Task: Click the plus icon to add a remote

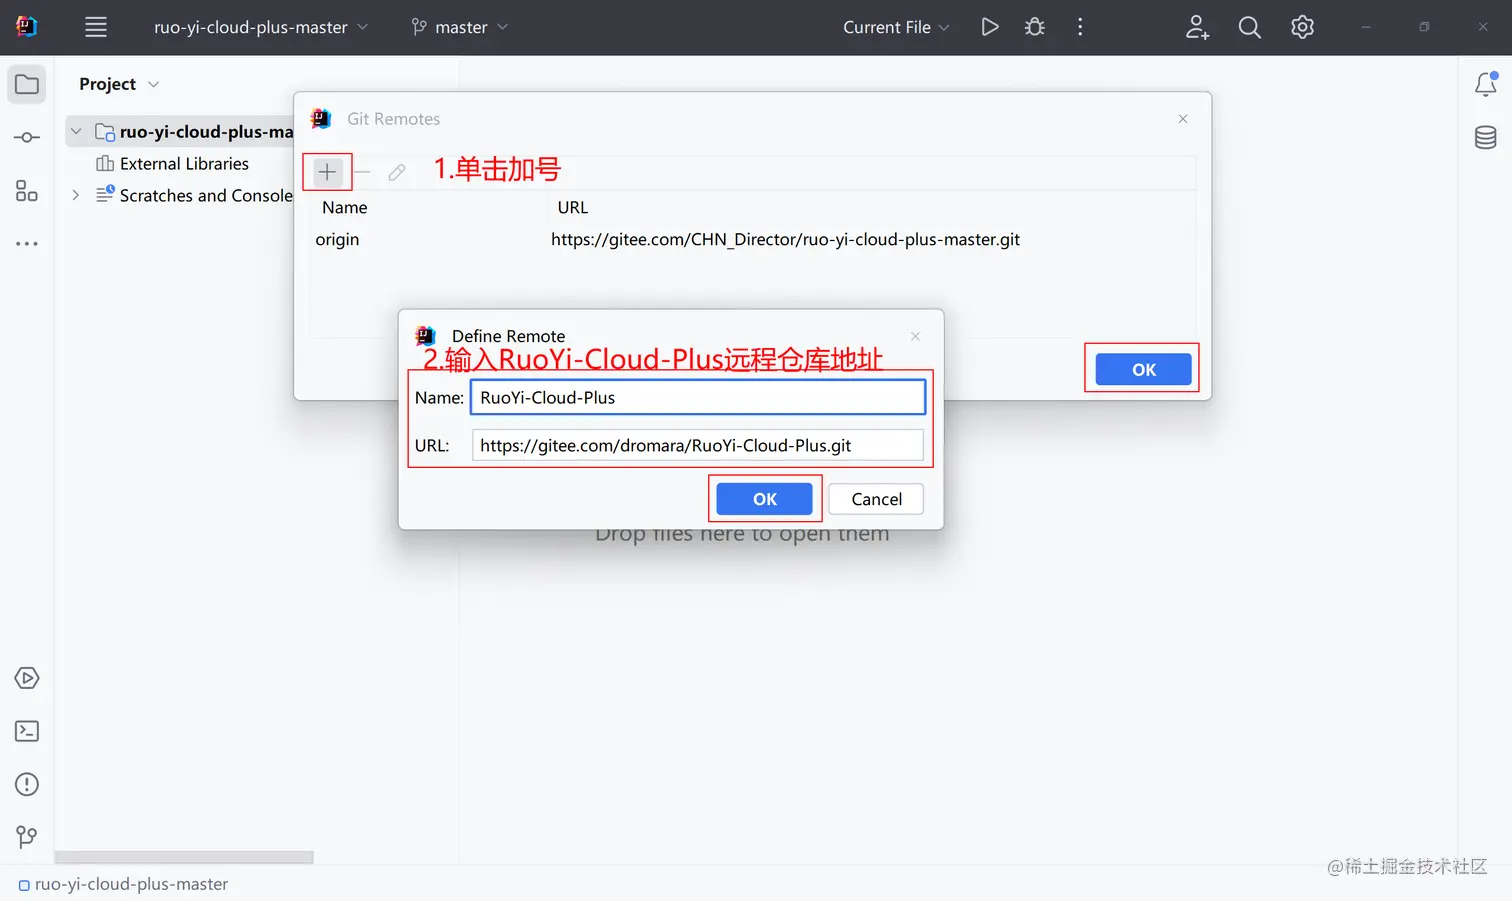Action: pos(327,172)
